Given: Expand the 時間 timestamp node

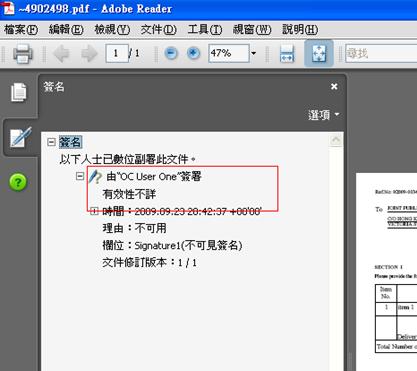Looking at the screenshot, I should pyautogui.click(x=94, y=211).
